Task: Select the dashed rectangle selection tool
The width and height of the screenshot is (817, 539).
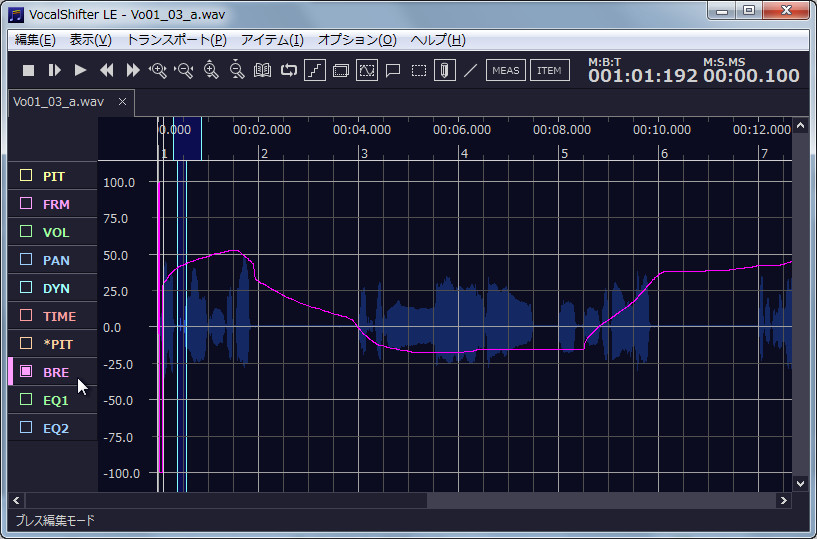Action: coord(419,70)
